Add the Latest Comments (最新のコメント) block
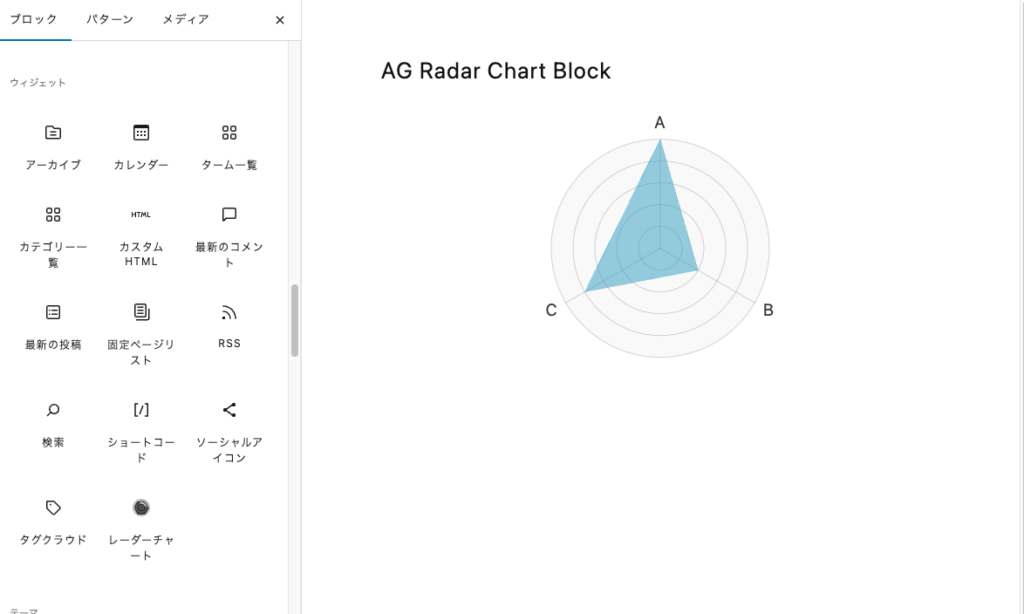 pos(229,235)
